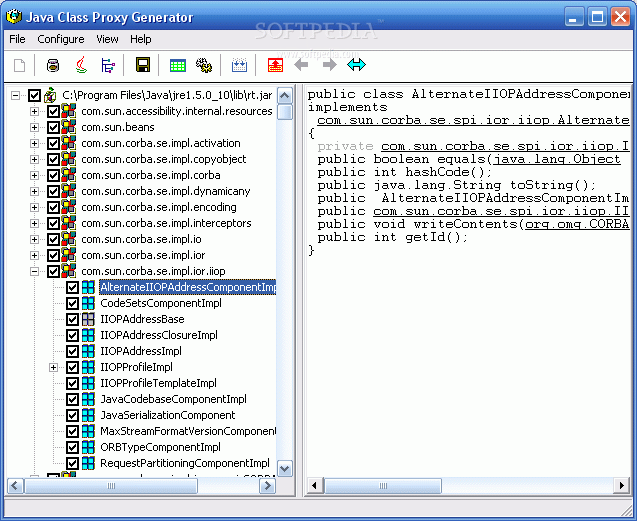
Task: Collapse the rt.jar root node
Action: (x=15, y=96)
